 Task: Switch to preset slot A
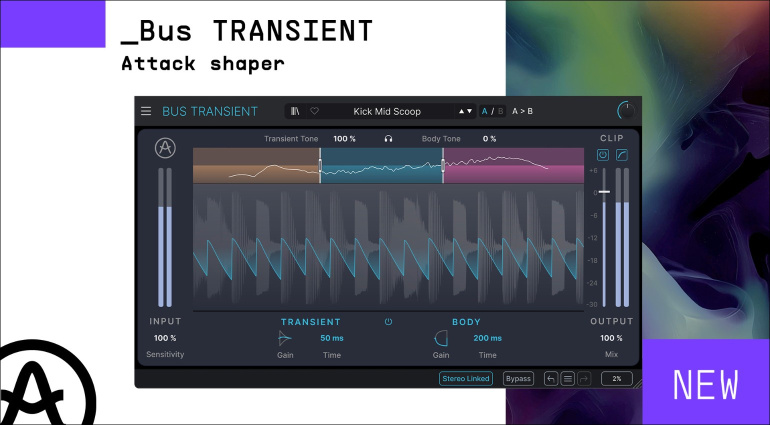[x=485, y=111]
